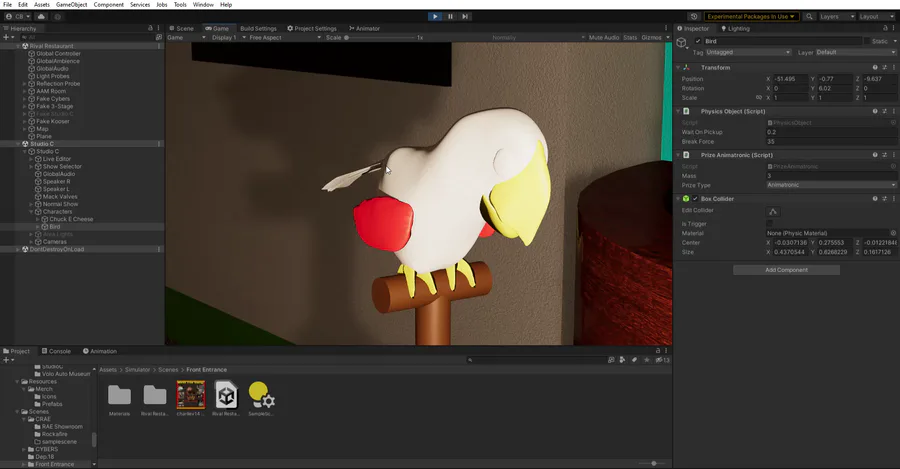Click the Step frame button

point(465,17)
